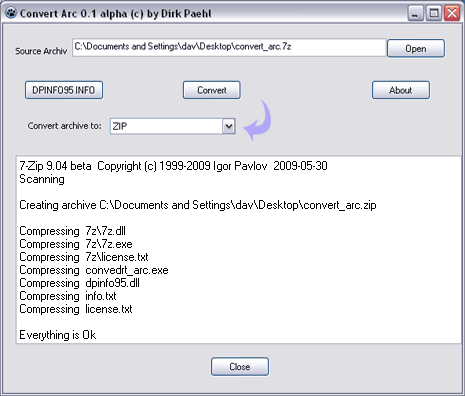Viewport: 465px width, 396px height.
Task: Select the Compressing info.txt line
Action: (68, 296)
